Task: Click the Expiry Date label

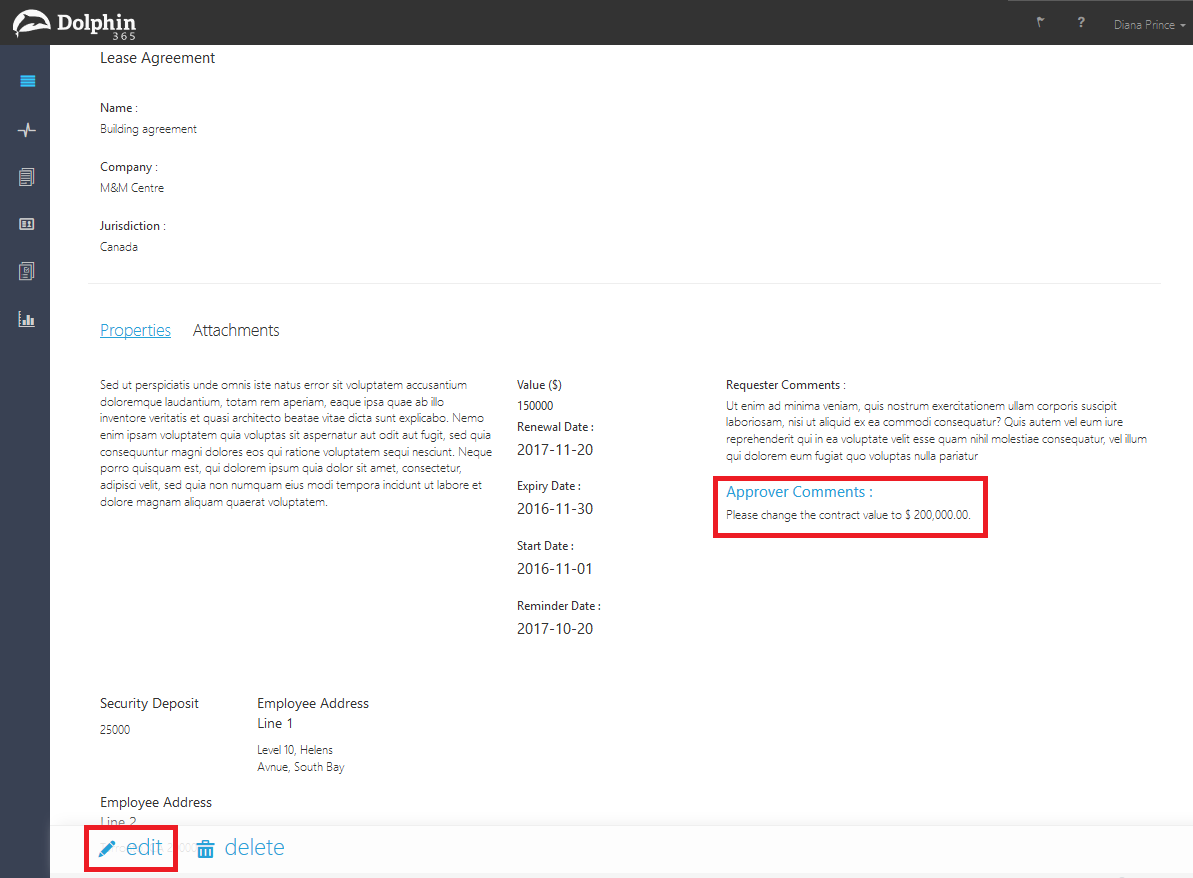Action: click(x=549, y=486)
